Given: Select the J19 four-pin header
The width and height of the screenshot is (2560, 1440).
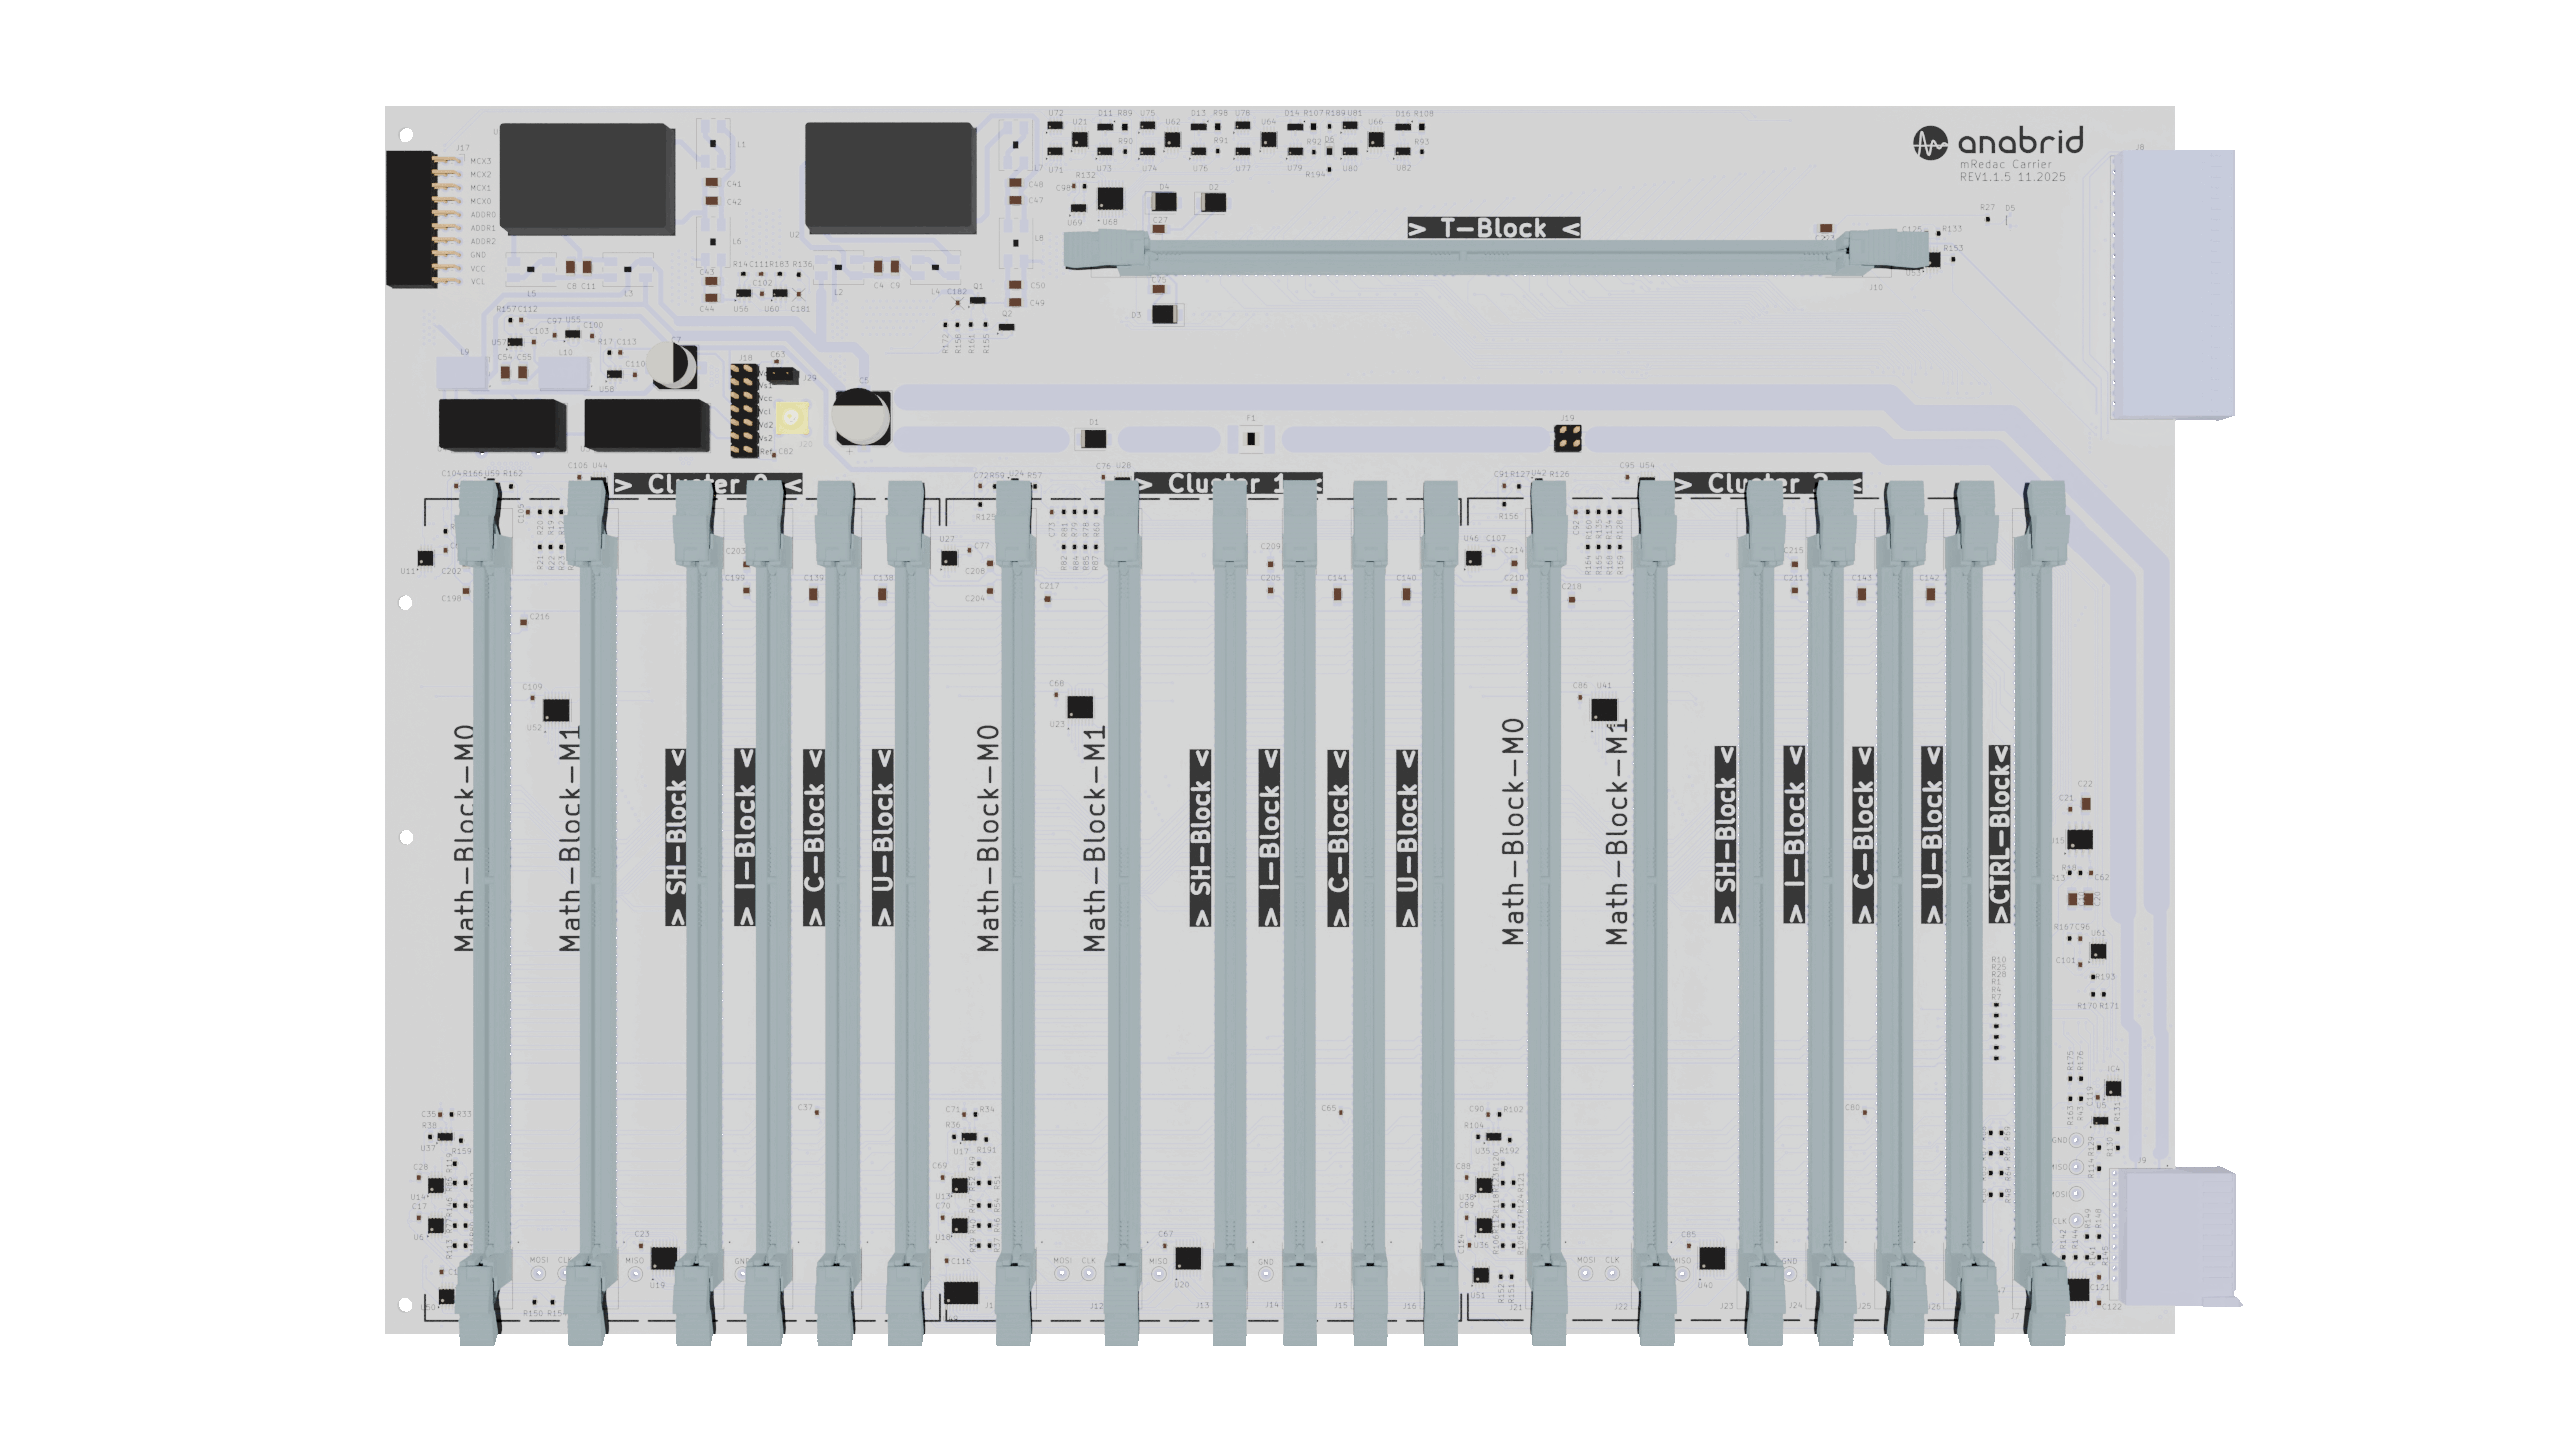Looking at the screenshot, I should click(x=1568, y=437).
